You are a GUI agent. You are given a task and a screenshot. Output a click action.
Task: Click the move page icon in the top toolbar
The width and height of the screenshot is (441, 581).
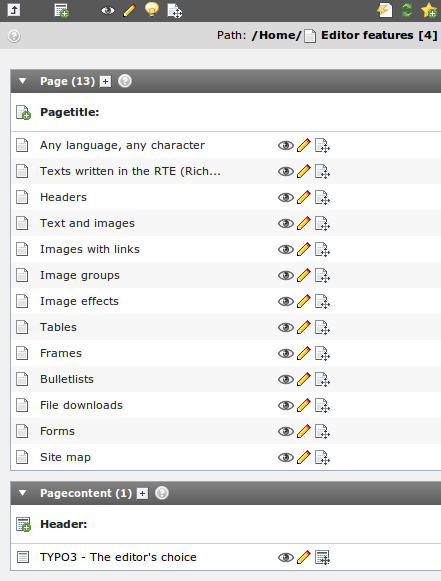pyautogui.click(x=174, y=11)
